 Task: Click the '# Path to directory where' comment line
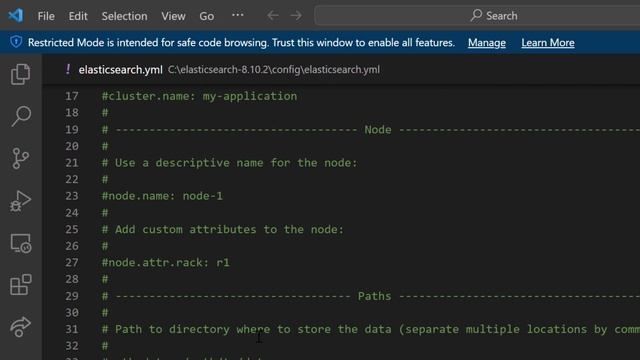(x=371, y=329)
